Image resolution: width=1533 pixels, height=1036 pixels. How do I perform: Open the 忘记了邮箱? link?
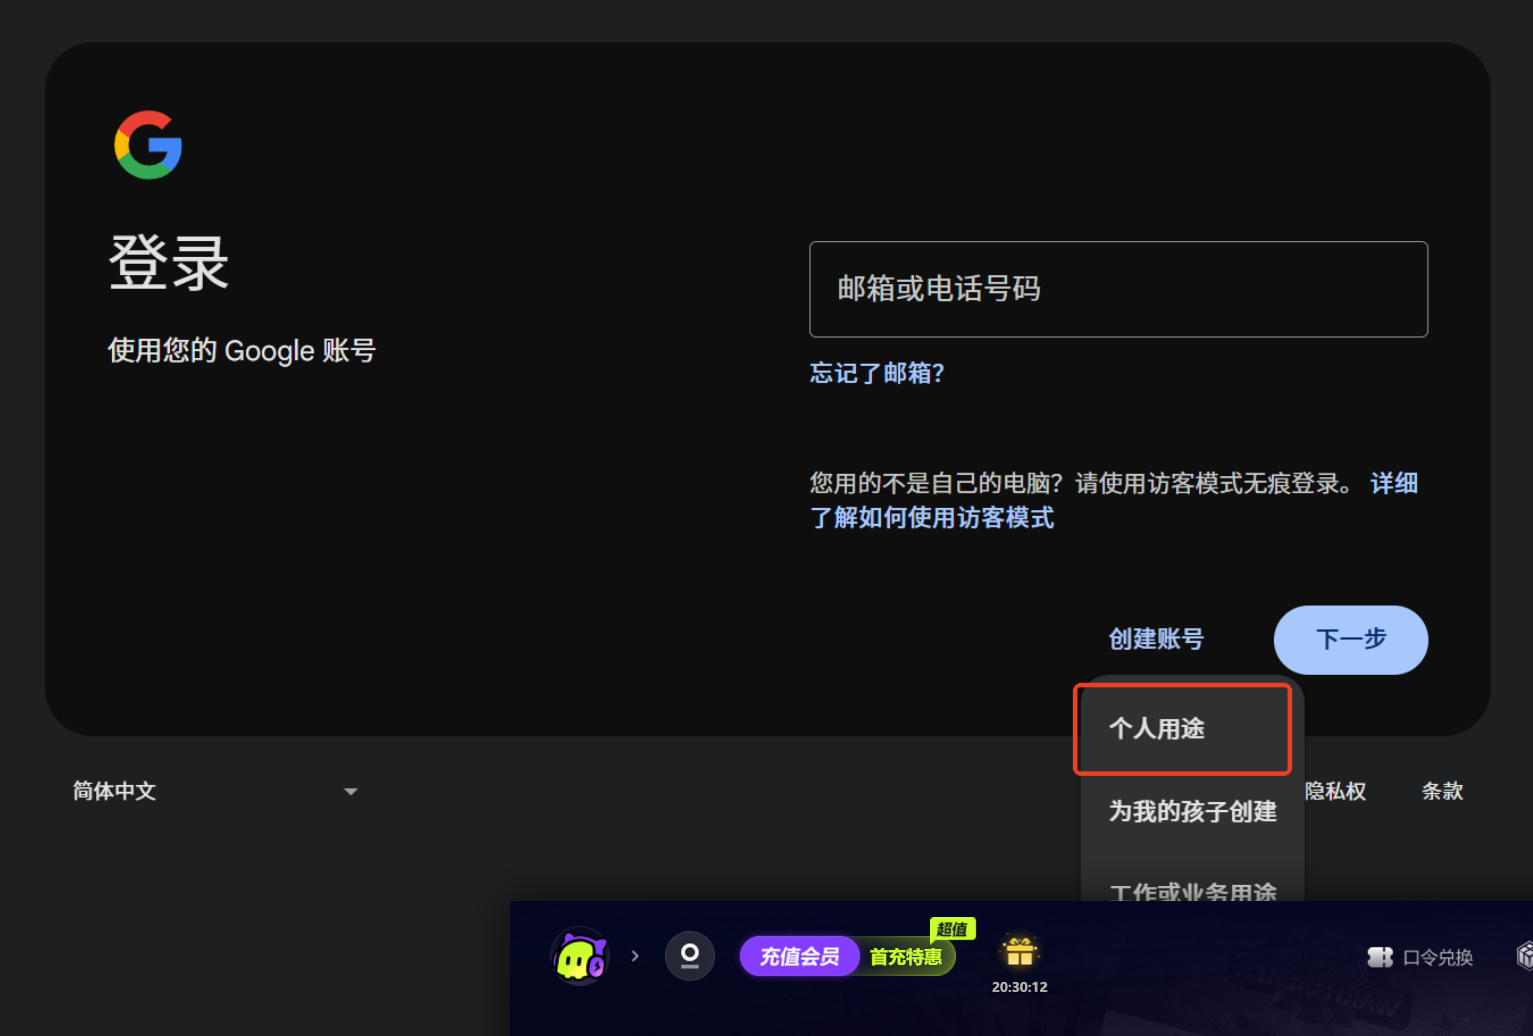[877, 373]
